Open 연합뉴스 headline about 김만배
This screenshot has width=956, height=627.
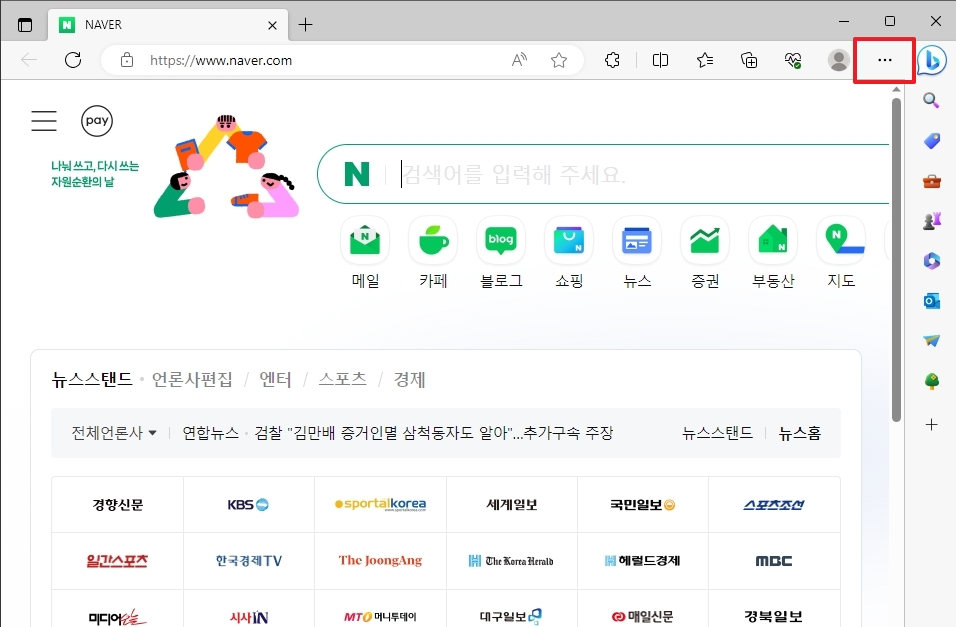click(433, 433)
